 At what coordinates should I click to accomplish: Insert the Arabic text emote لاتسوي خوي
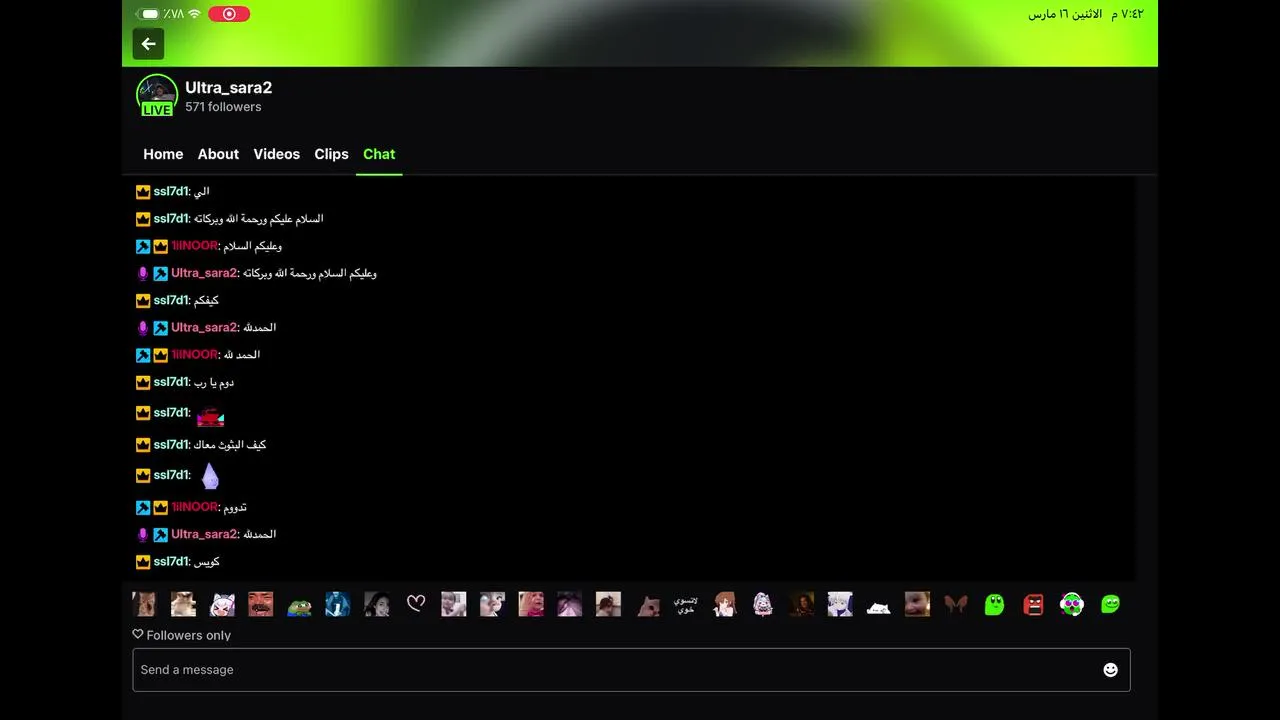[685, 604]
